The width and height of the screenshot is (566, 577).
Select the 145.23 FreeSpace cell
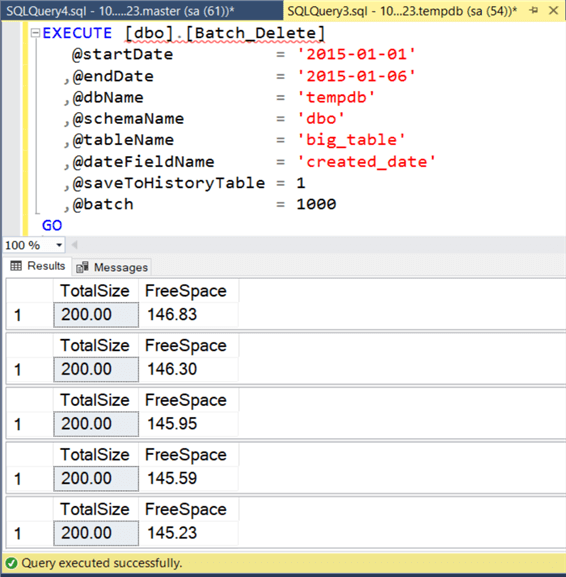coord(189,533)
